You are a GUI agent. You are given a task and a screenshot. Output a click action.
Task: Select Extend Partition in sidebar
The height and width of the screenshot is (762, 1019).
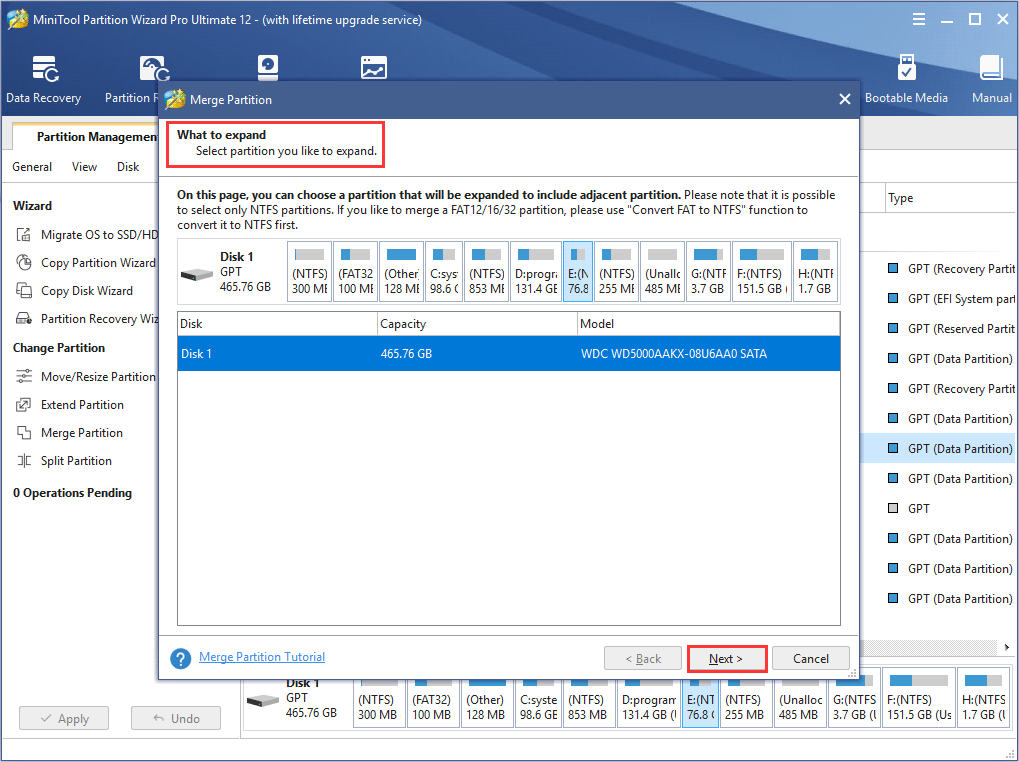tap(82, 405)
